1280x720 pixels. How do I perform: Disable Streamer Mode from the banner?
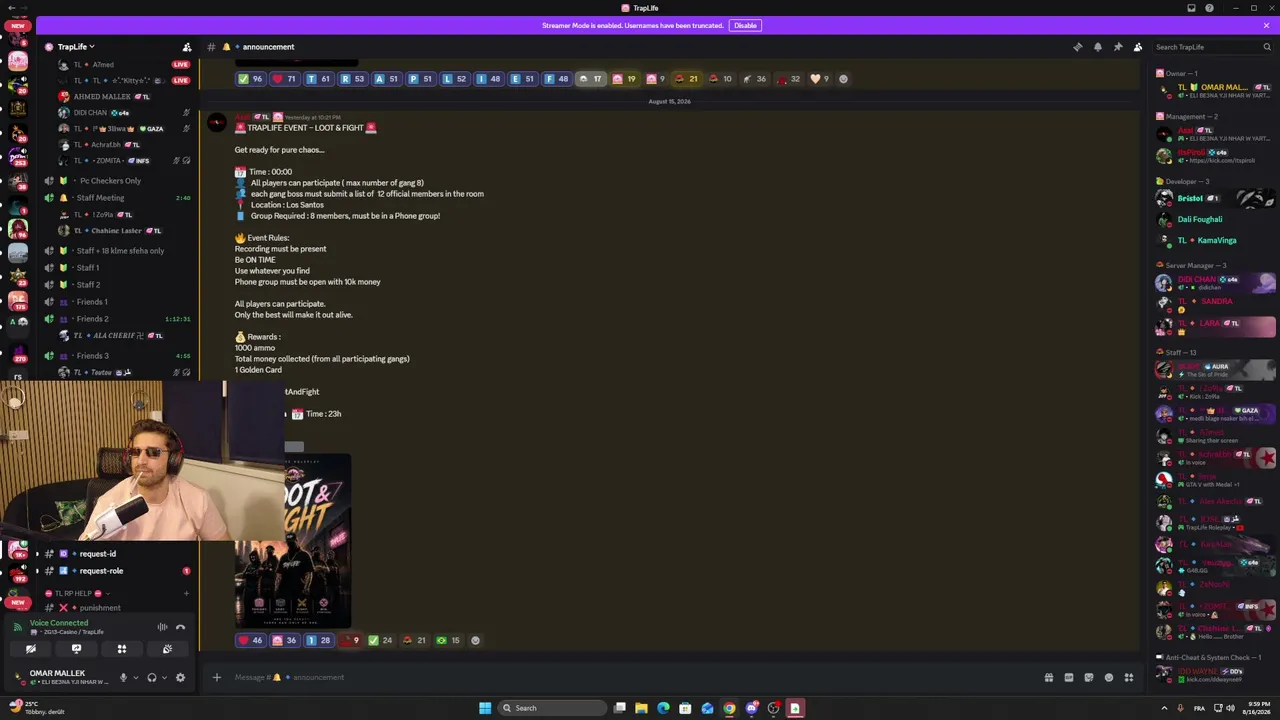point(745,25)
